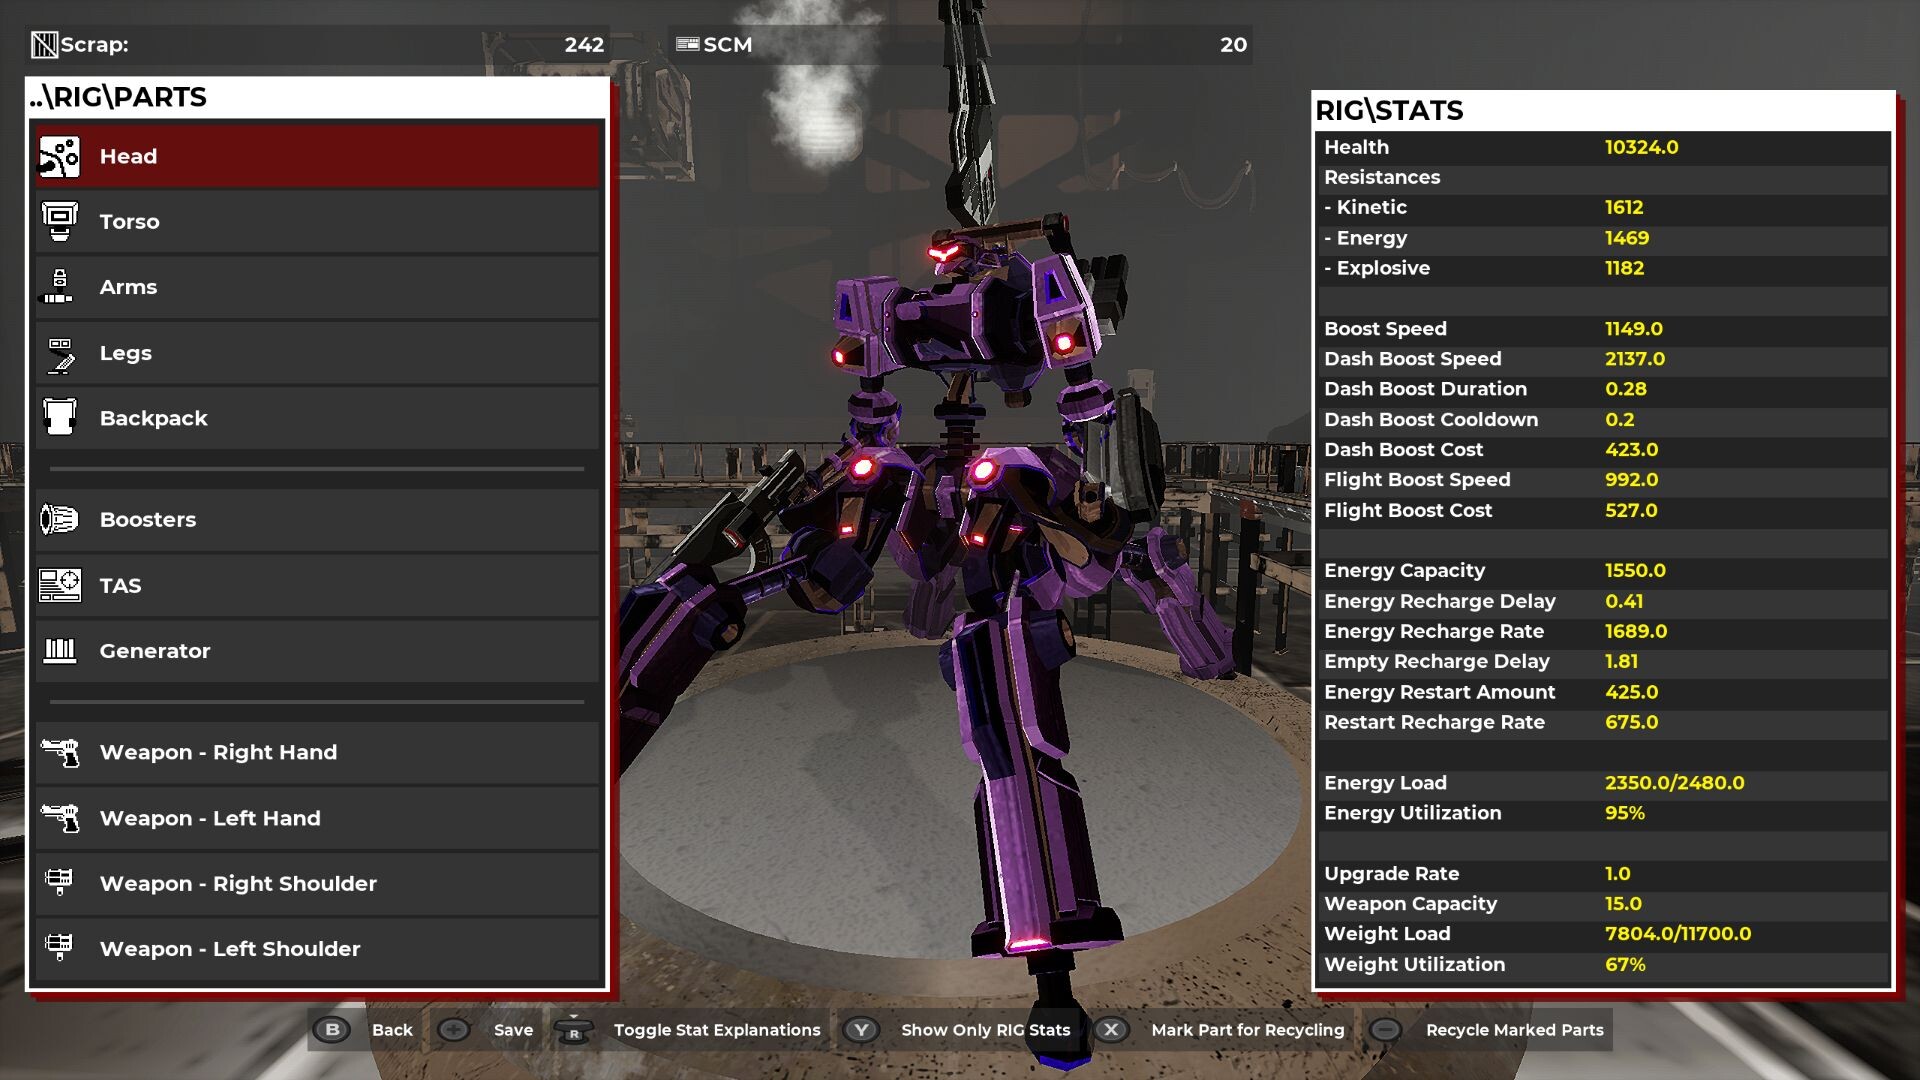Click the Generator part icon
This screenshot has width=1920, height=1080.
[59, 651]
